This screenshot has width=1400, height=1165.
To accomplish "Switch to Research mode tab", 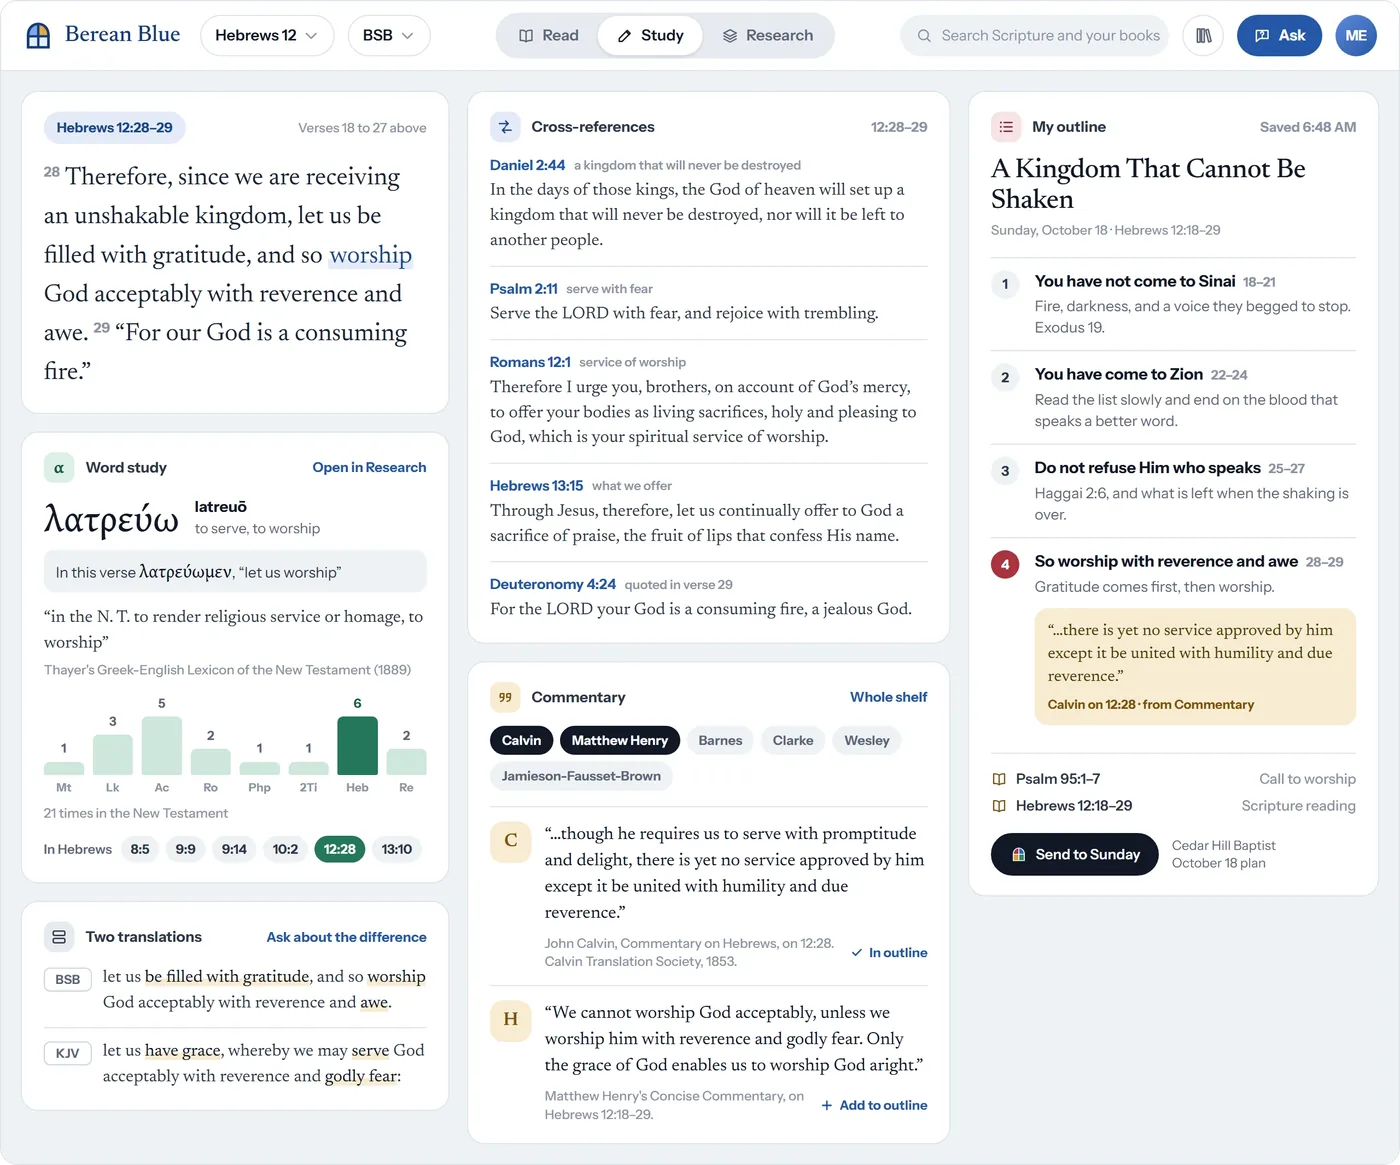I will coord(767,35).
